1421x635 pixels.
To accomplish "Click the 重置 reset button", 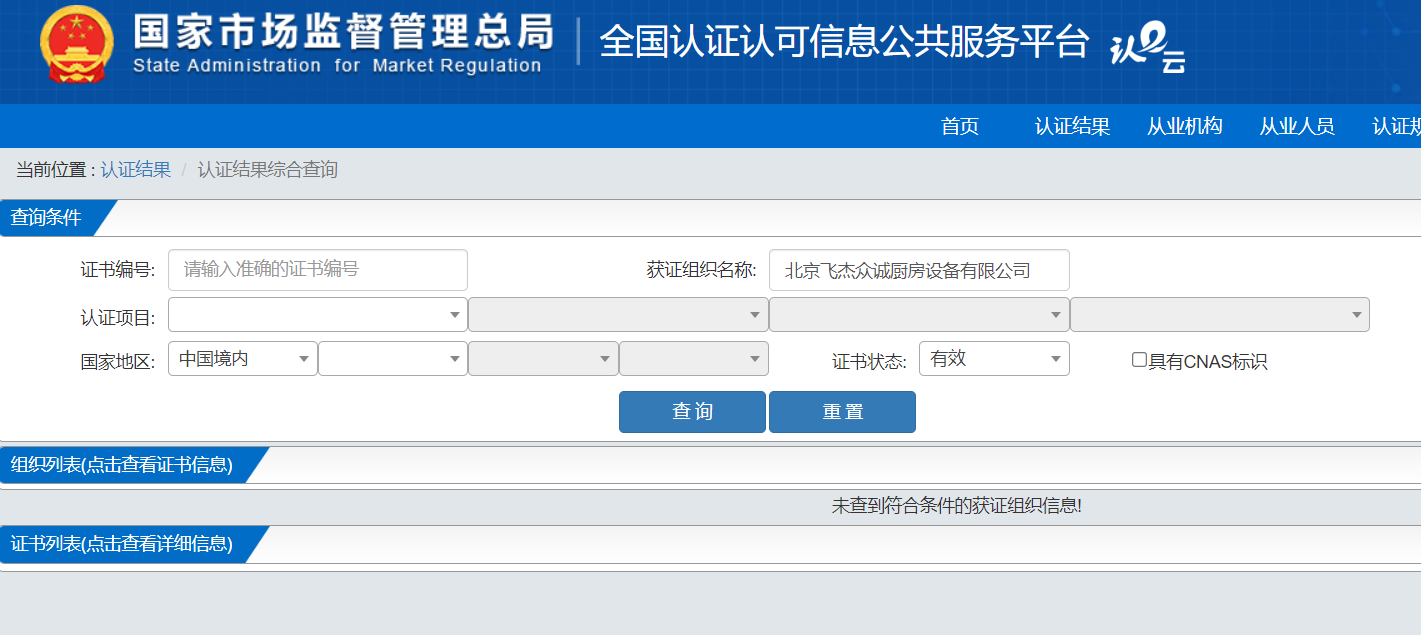I will (842, 412).
